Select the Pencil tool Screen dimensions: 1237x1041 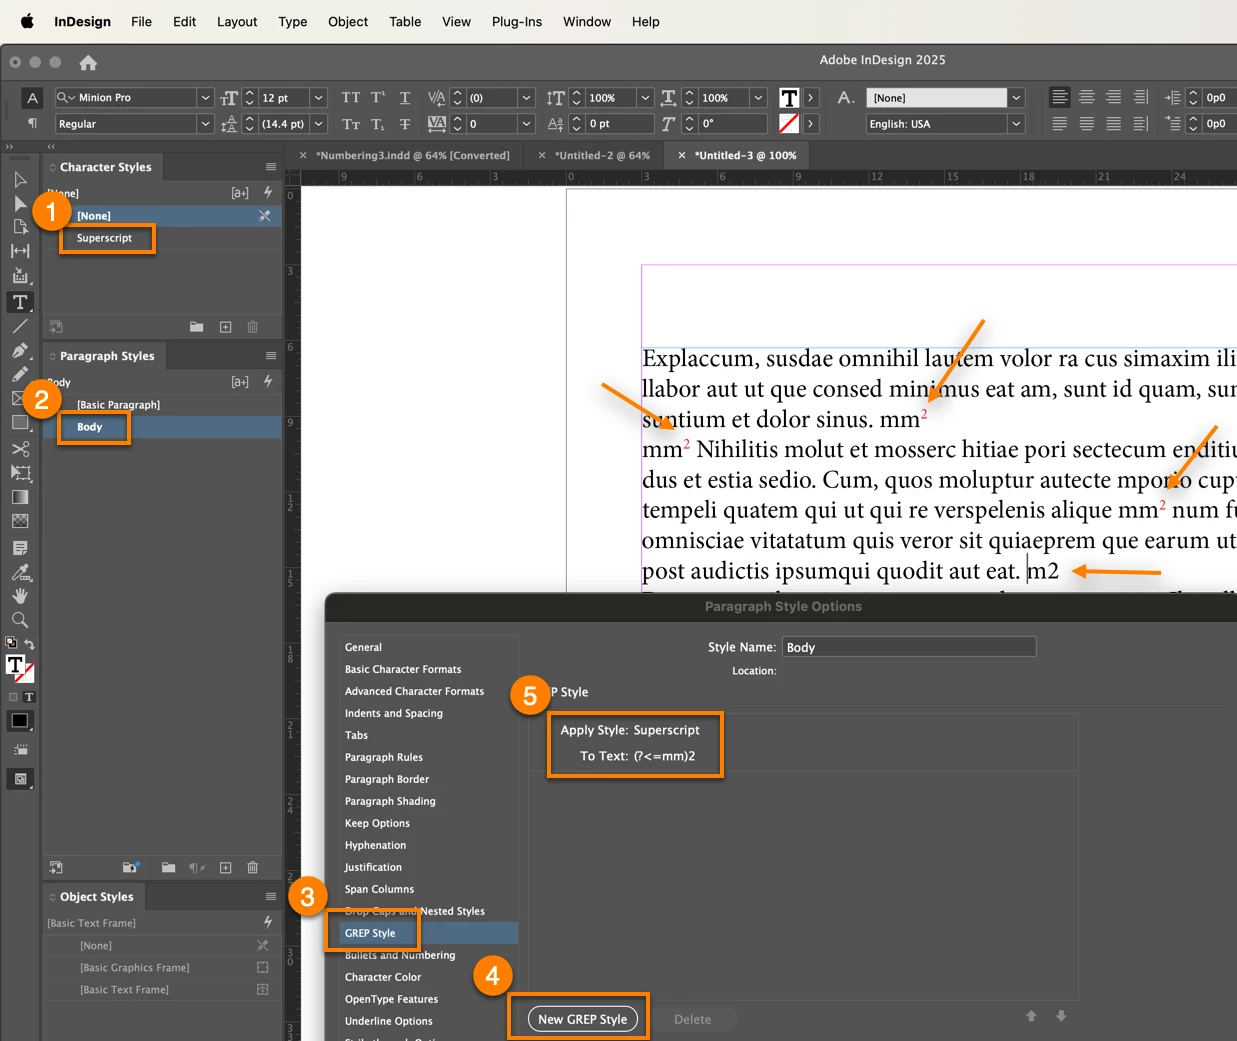tap(20, 375)
